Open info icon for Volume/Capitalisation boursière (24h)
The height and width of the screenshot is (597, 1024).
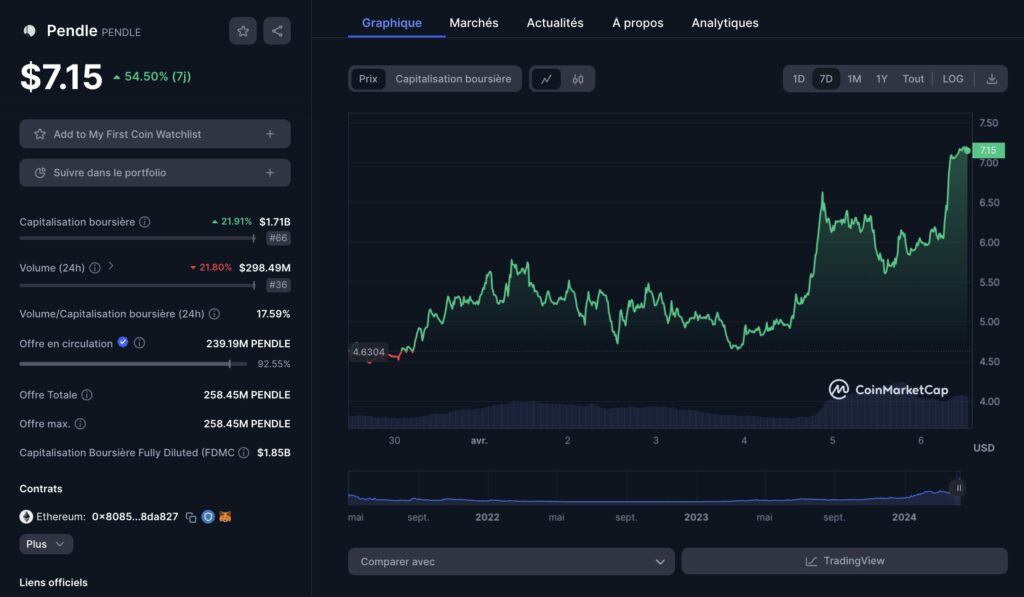[214, 314]
